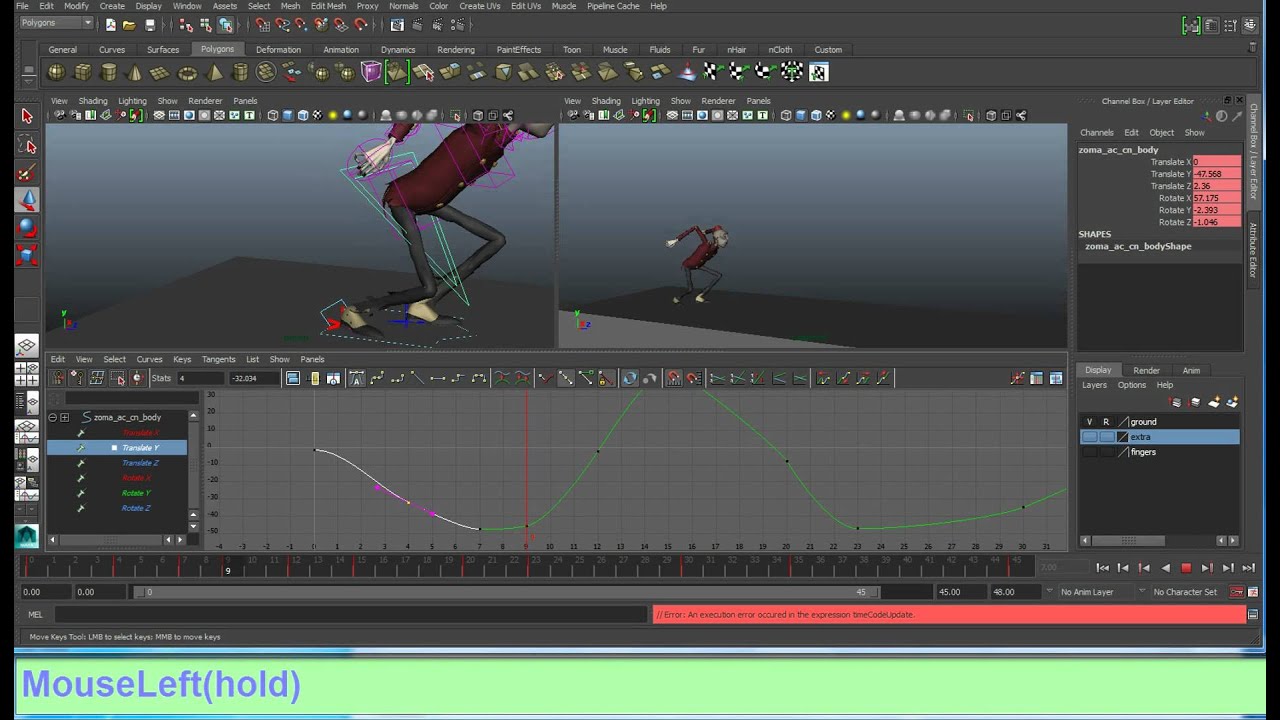The height and width of the screenshot is (720, 1280).
Task: Click create layer from selected icon
Action: 1232,402
